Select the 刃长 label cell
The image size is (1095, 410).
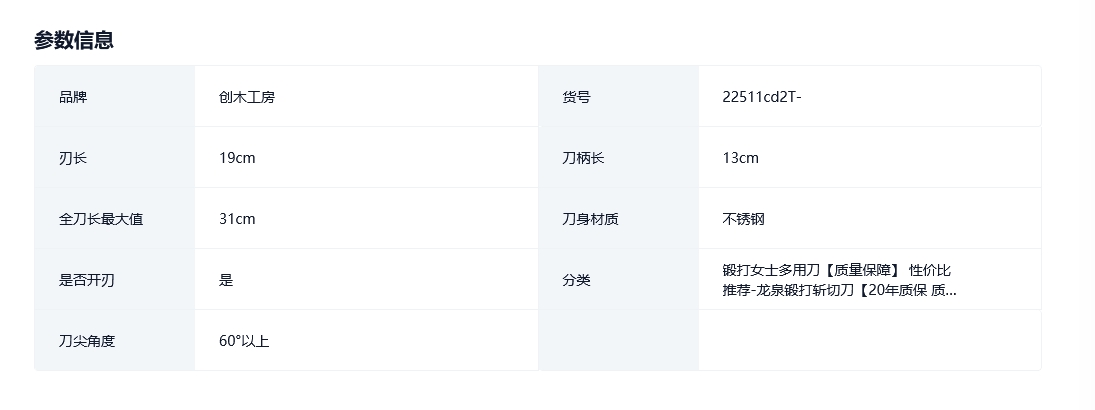pos(115,158)
